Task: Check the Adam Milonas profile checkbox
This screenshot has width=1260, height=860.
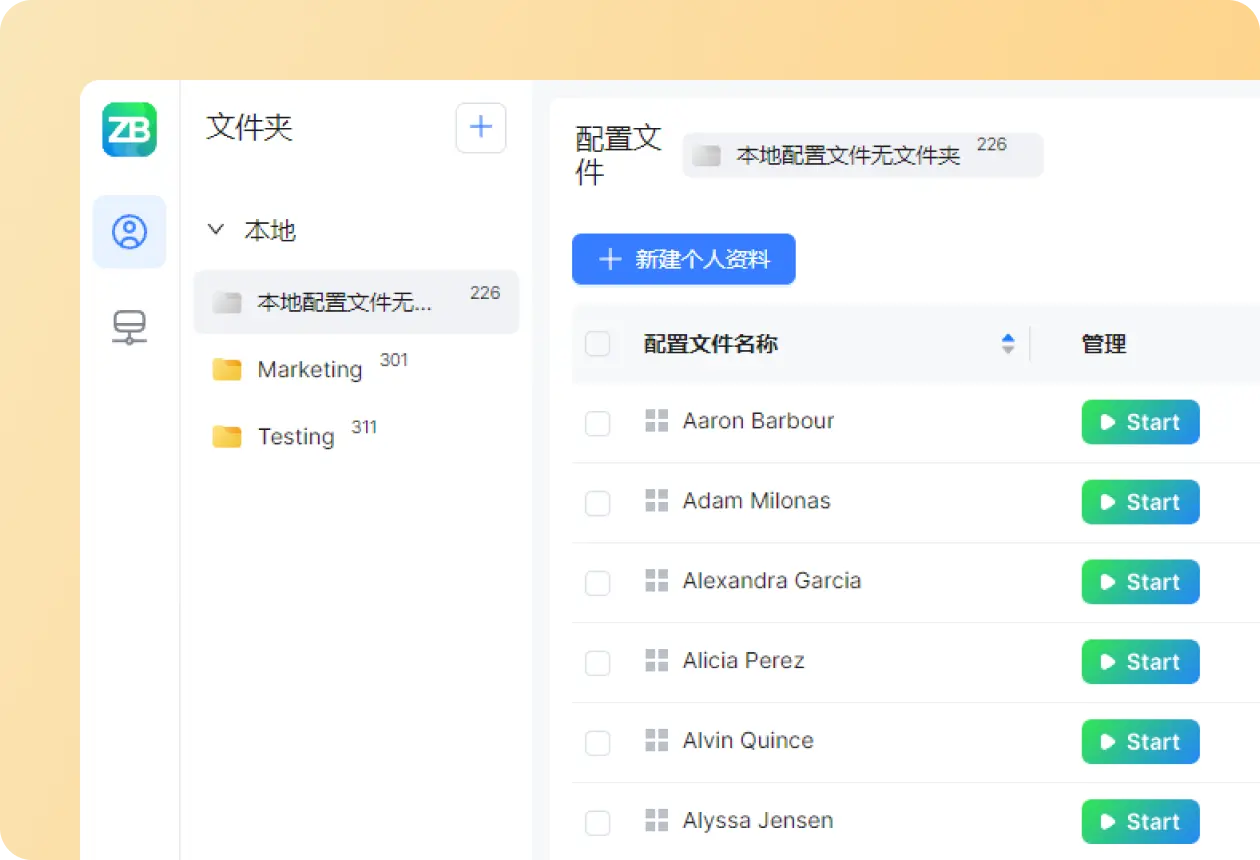Action: [x=597, y=503]
